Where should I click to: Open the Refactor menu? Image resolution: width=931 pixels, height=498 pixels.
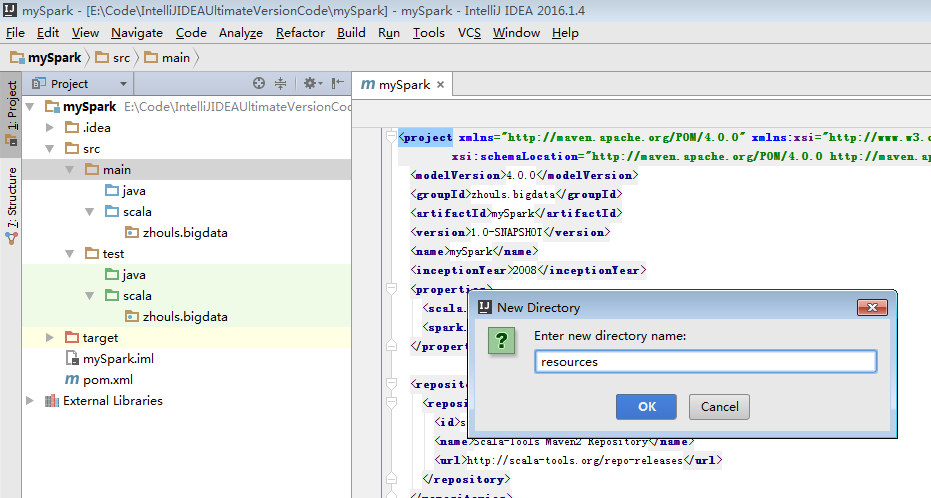tap(300, 33)
